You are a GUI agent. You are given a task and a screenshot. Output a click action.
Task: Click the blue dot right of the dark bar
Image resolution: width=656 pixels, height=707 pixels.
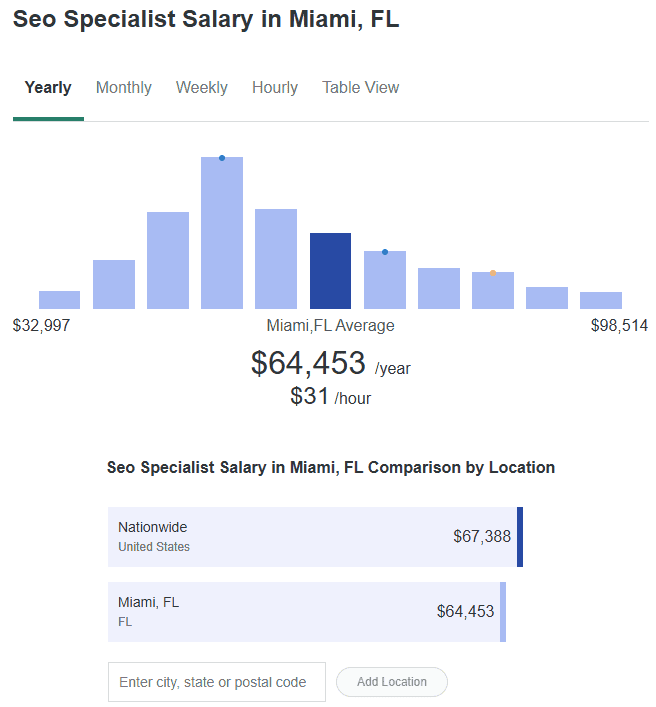pos(385,252)
